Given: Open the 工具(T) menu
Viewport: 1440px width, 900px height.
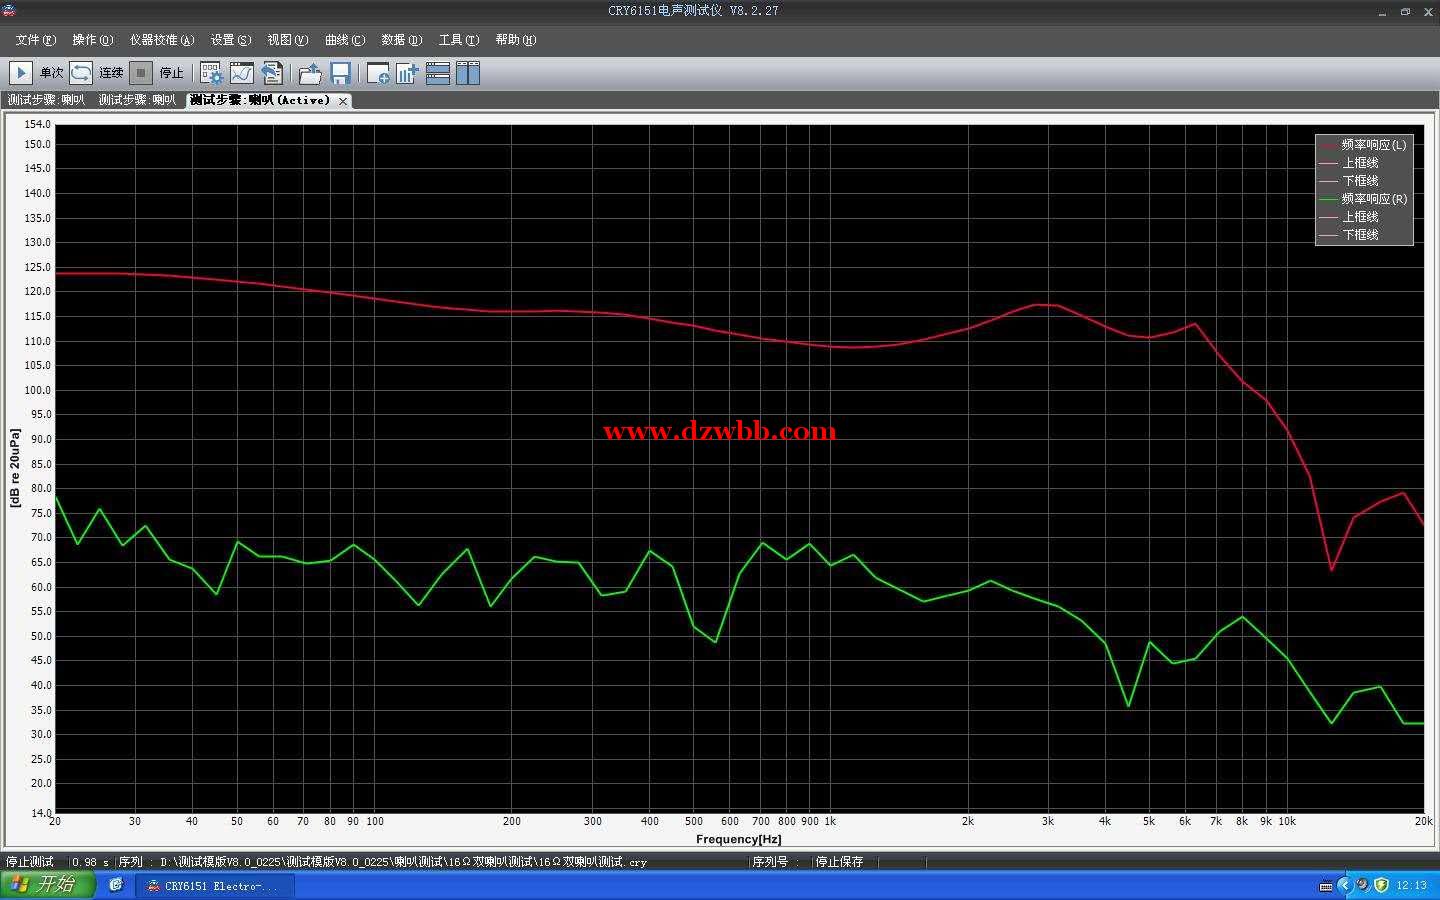Looking at the screenshot, I should (458, 40).
